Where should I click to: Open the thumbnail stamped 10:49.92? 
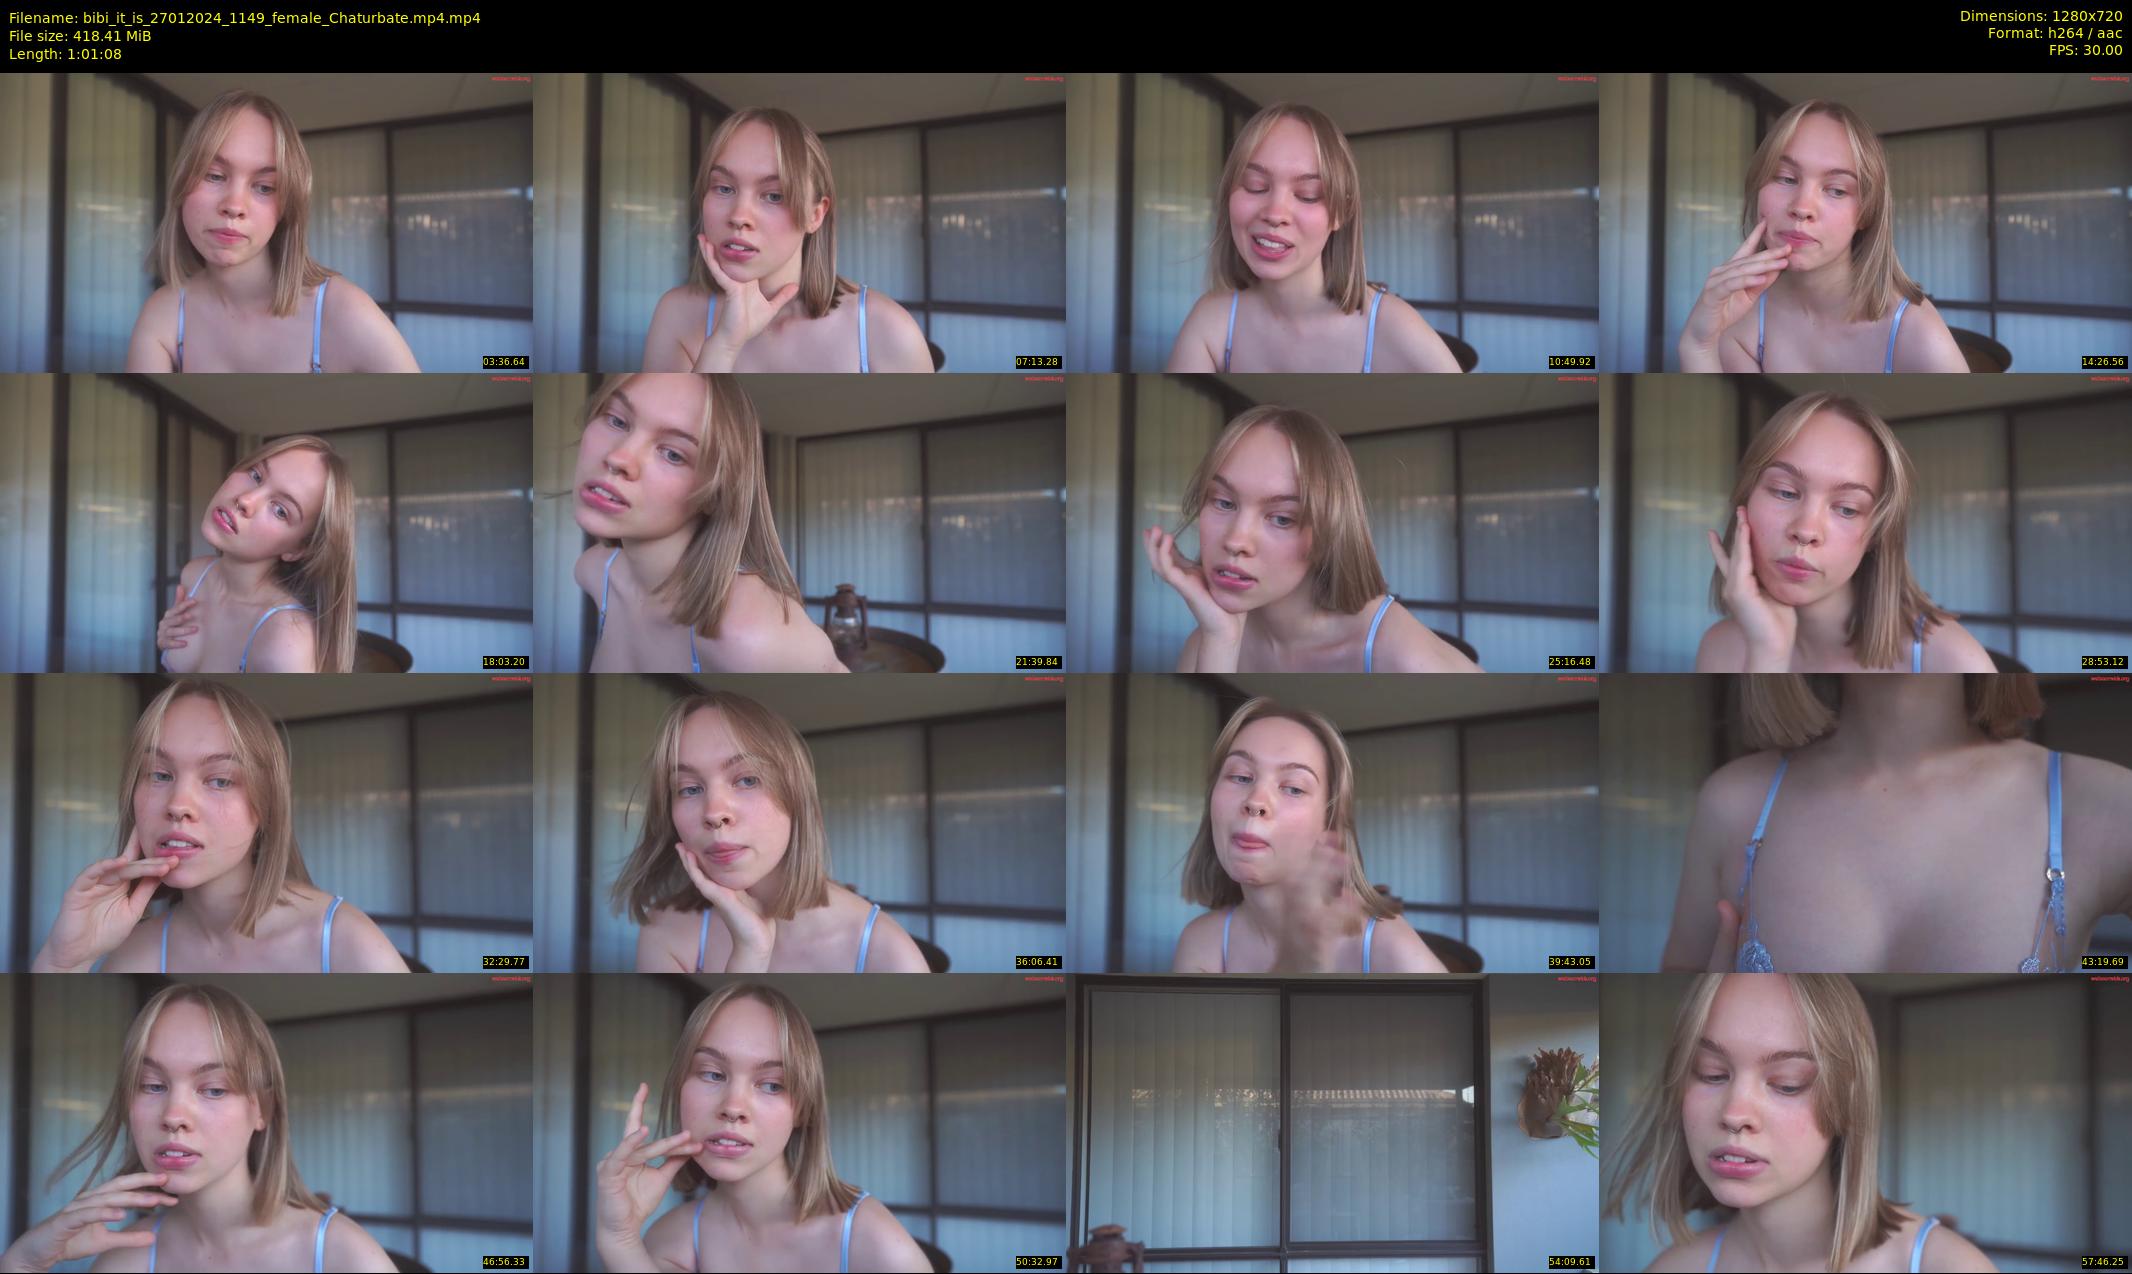(x=1332, y=223)
